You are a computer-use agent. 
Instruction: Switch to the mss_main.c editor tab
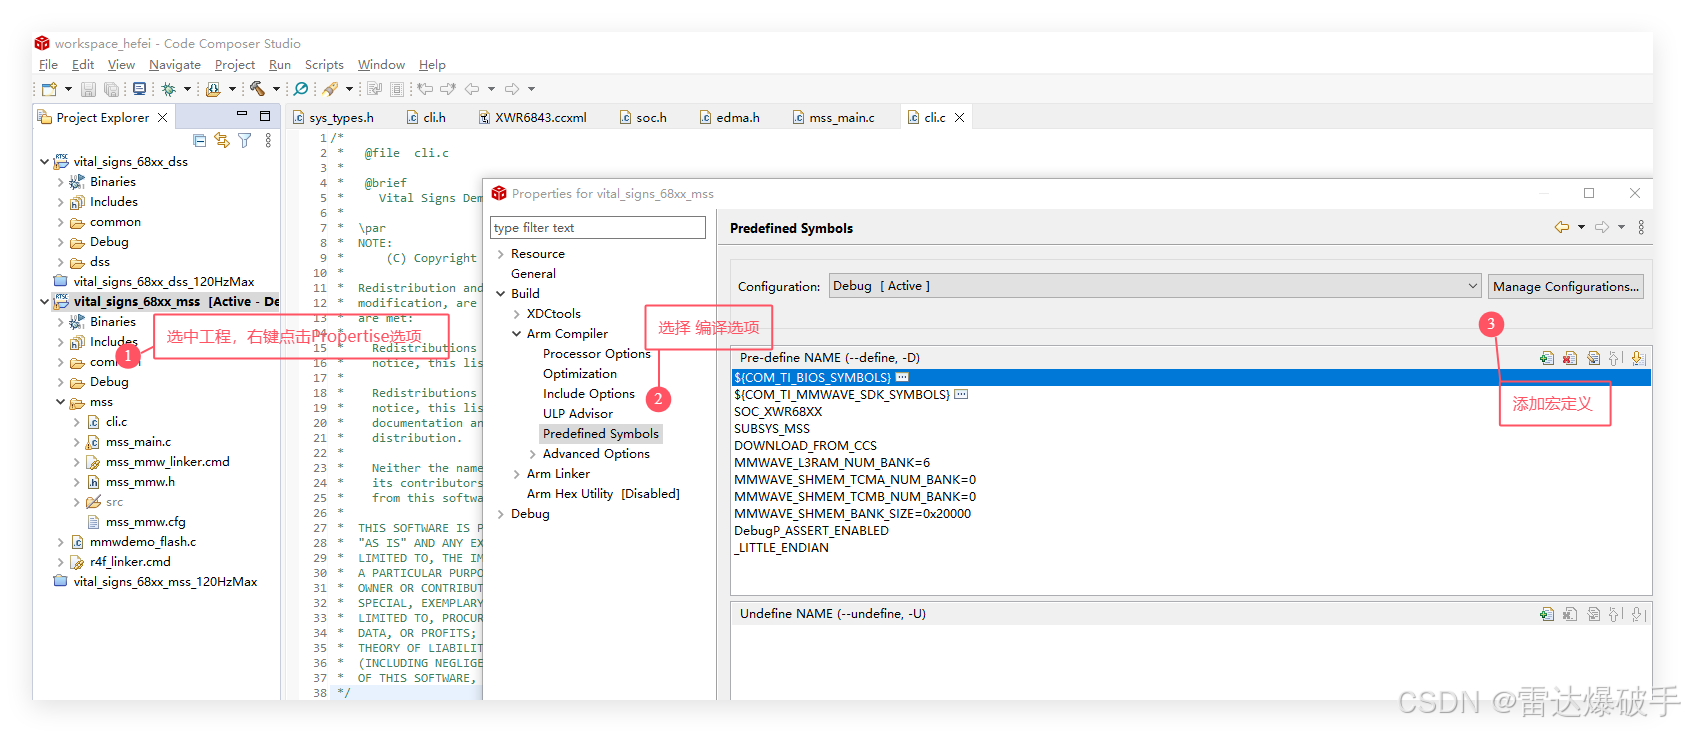[x=833, y=118]
